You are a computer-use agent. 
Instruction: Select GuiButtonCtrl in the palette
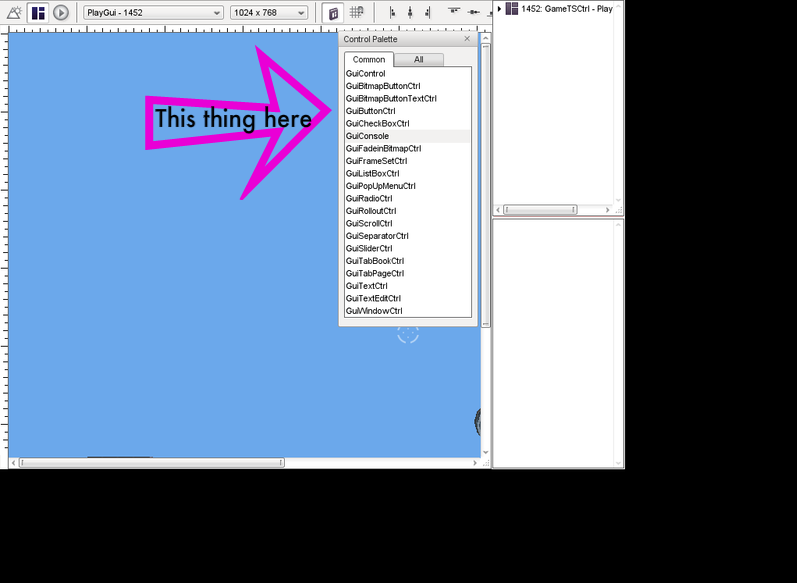371,111
